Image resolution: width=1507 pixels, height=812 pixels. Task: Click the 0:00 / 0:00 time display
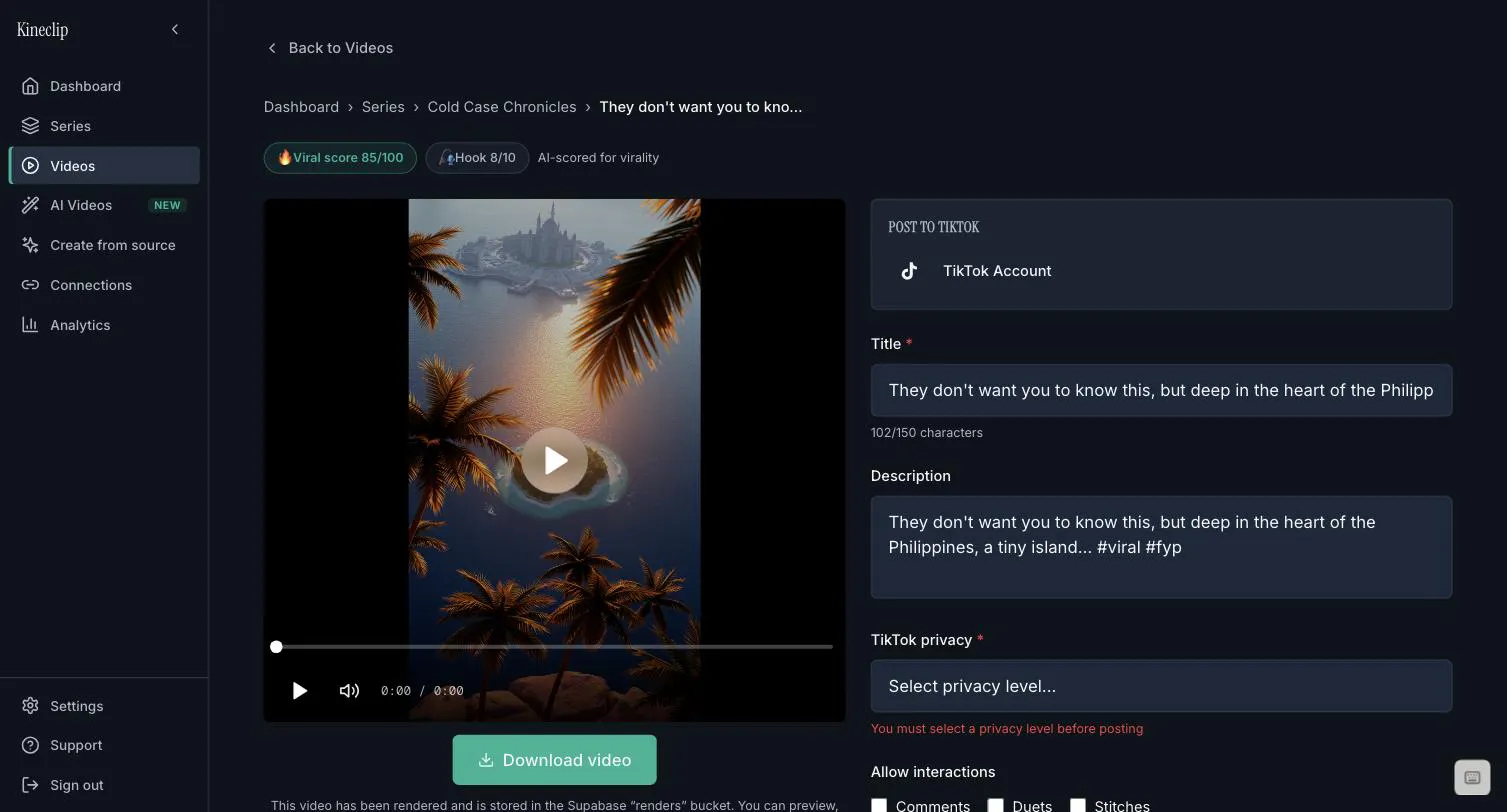coord(422,691)
